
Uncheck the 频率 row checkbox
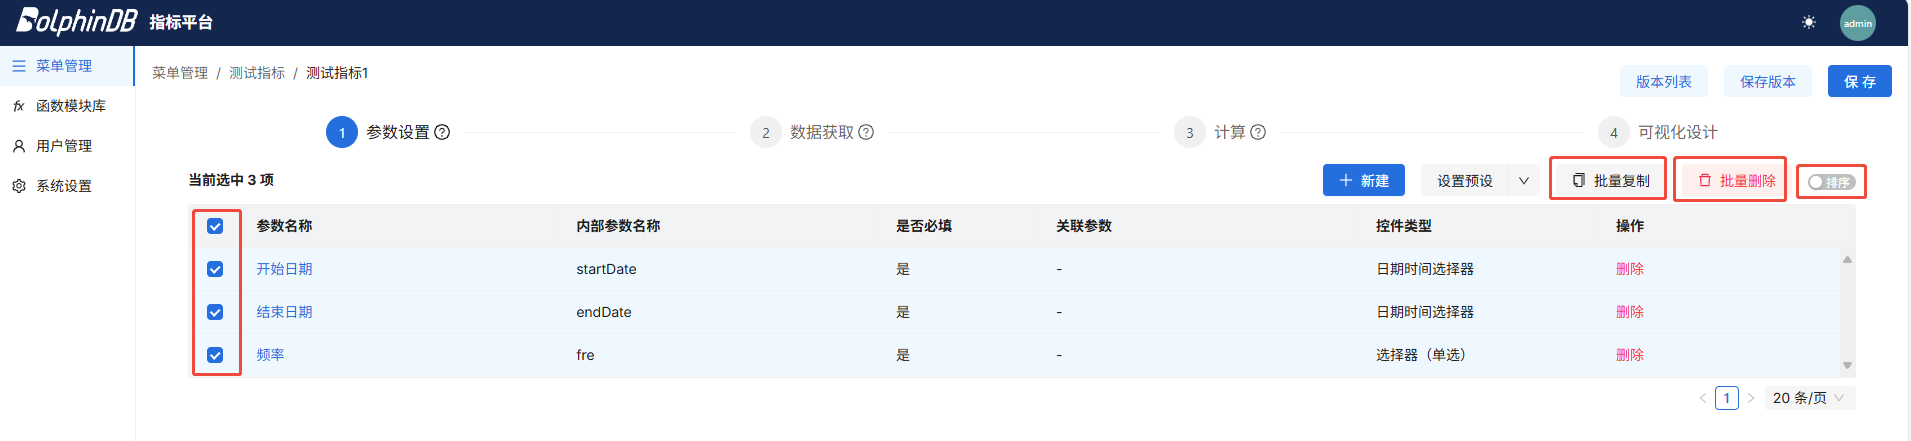215,355
